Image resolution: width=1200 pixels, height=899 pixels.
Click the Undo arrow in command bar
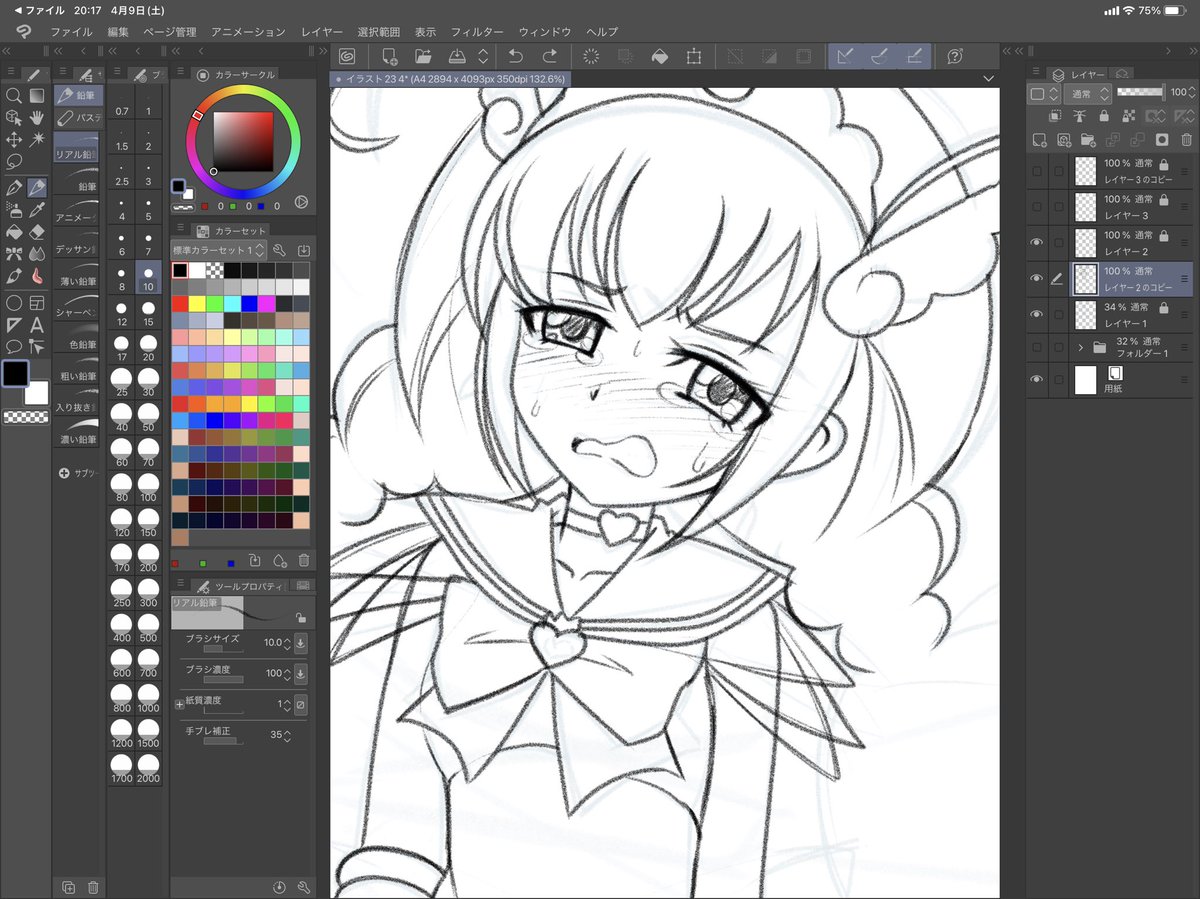(x=516, y=56)
